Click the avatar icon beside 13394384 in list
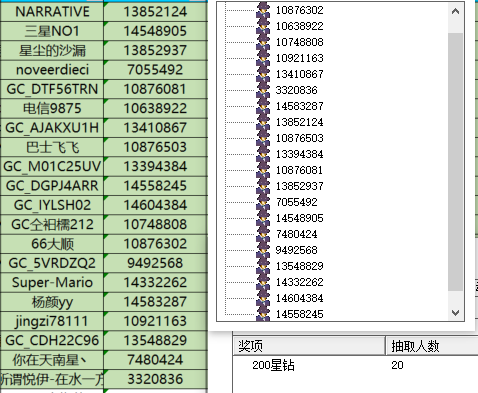Image resolution: width=478 pixels, height=393 pixels. click(263, 154)
